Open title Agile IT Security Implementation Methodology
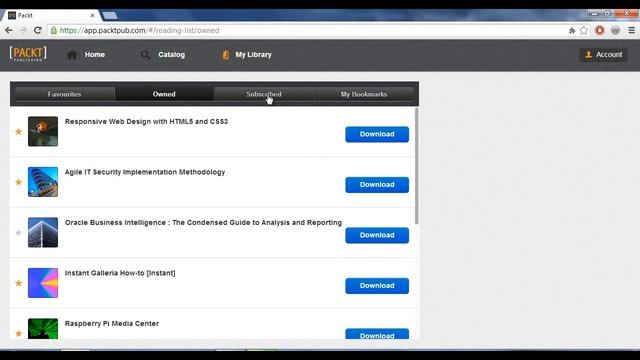This screenshot has width=640, height=360. tap(145, 172)
